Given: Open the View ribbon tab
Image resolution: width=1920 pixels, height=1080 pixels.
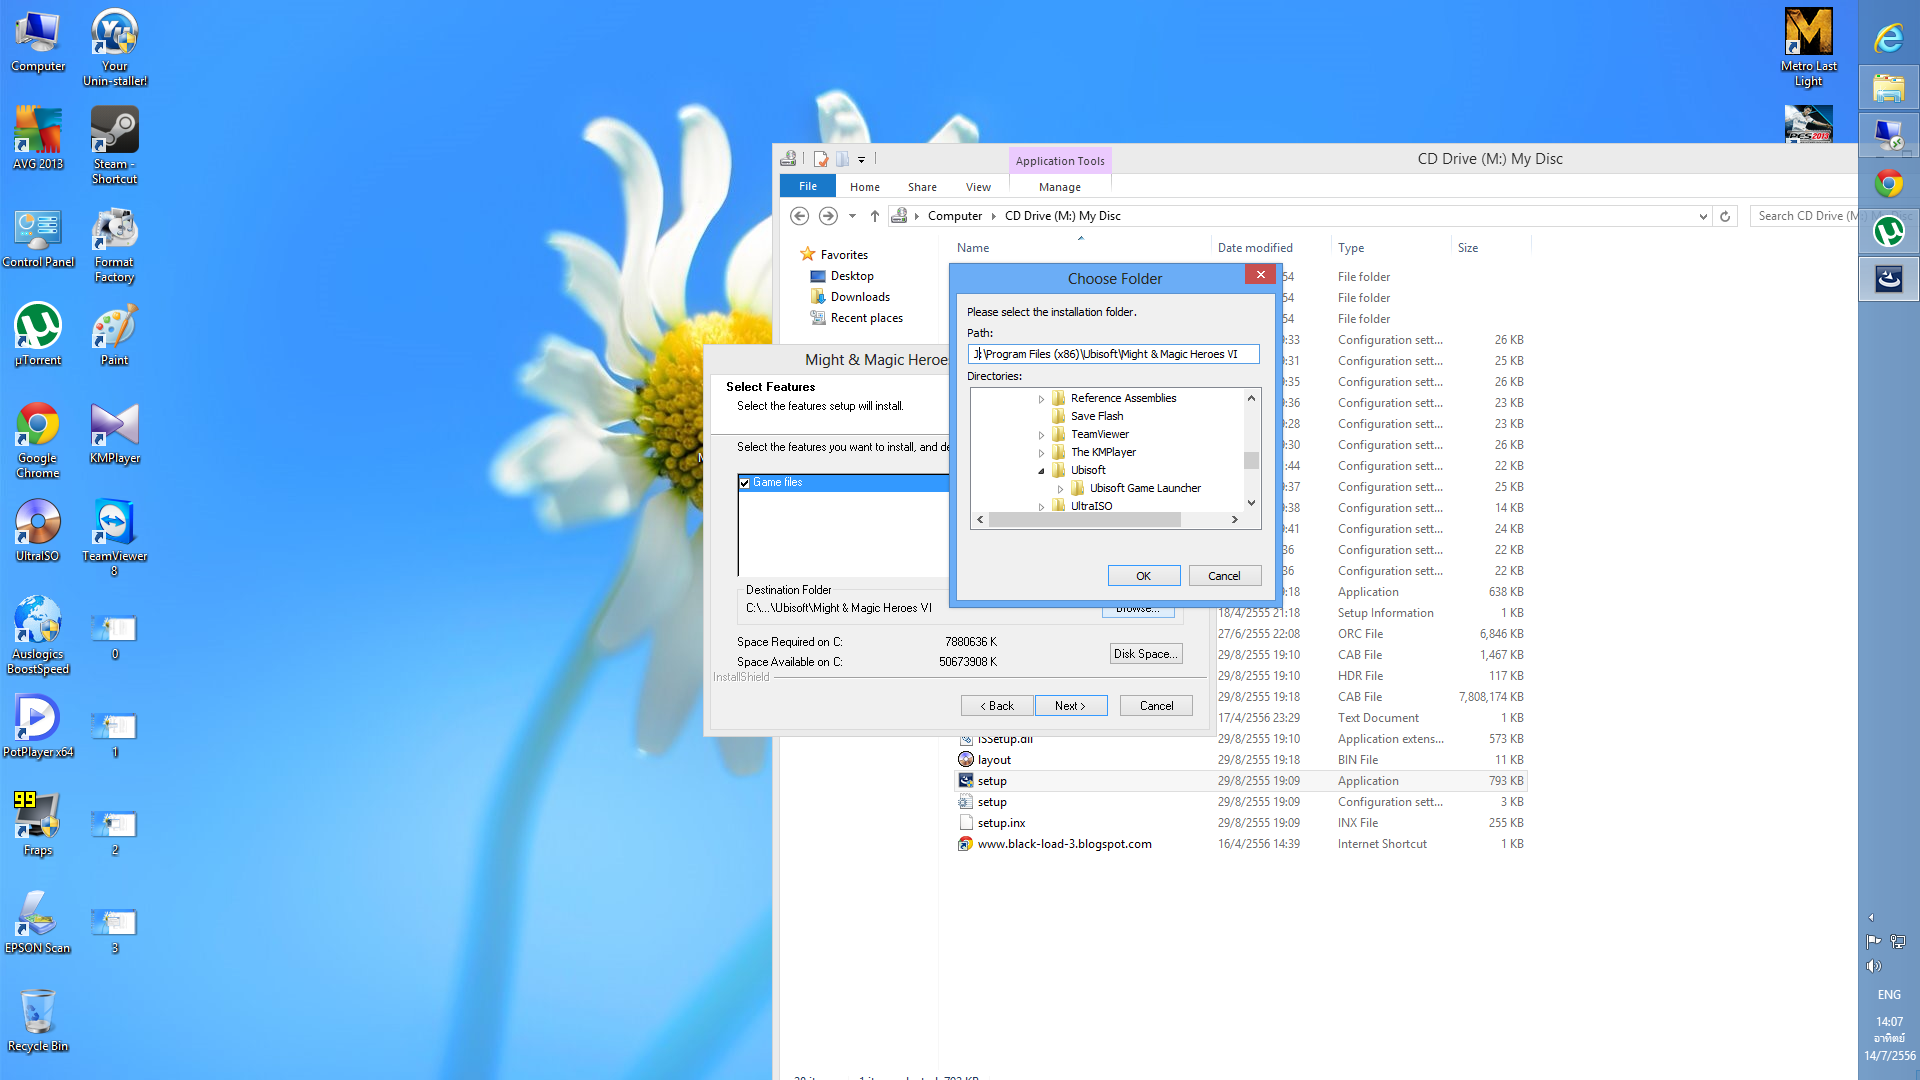Looking at the screenshot, I should coord(977,187).
